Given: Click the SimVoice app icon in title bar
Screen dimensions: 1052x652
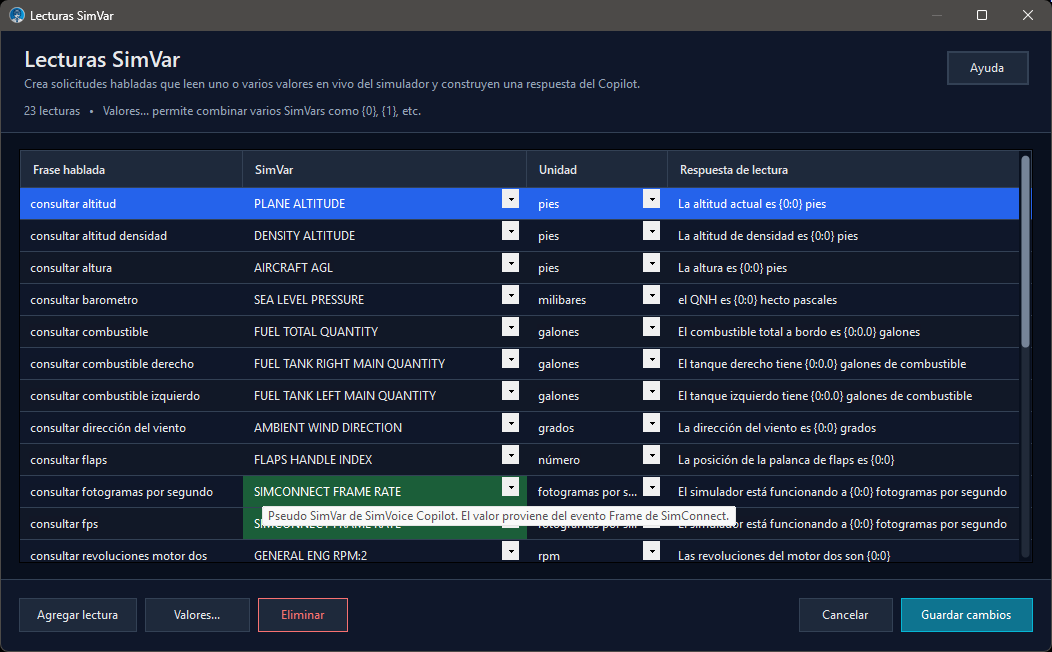Looking at the screenshot, I should (x=17, y=15).
